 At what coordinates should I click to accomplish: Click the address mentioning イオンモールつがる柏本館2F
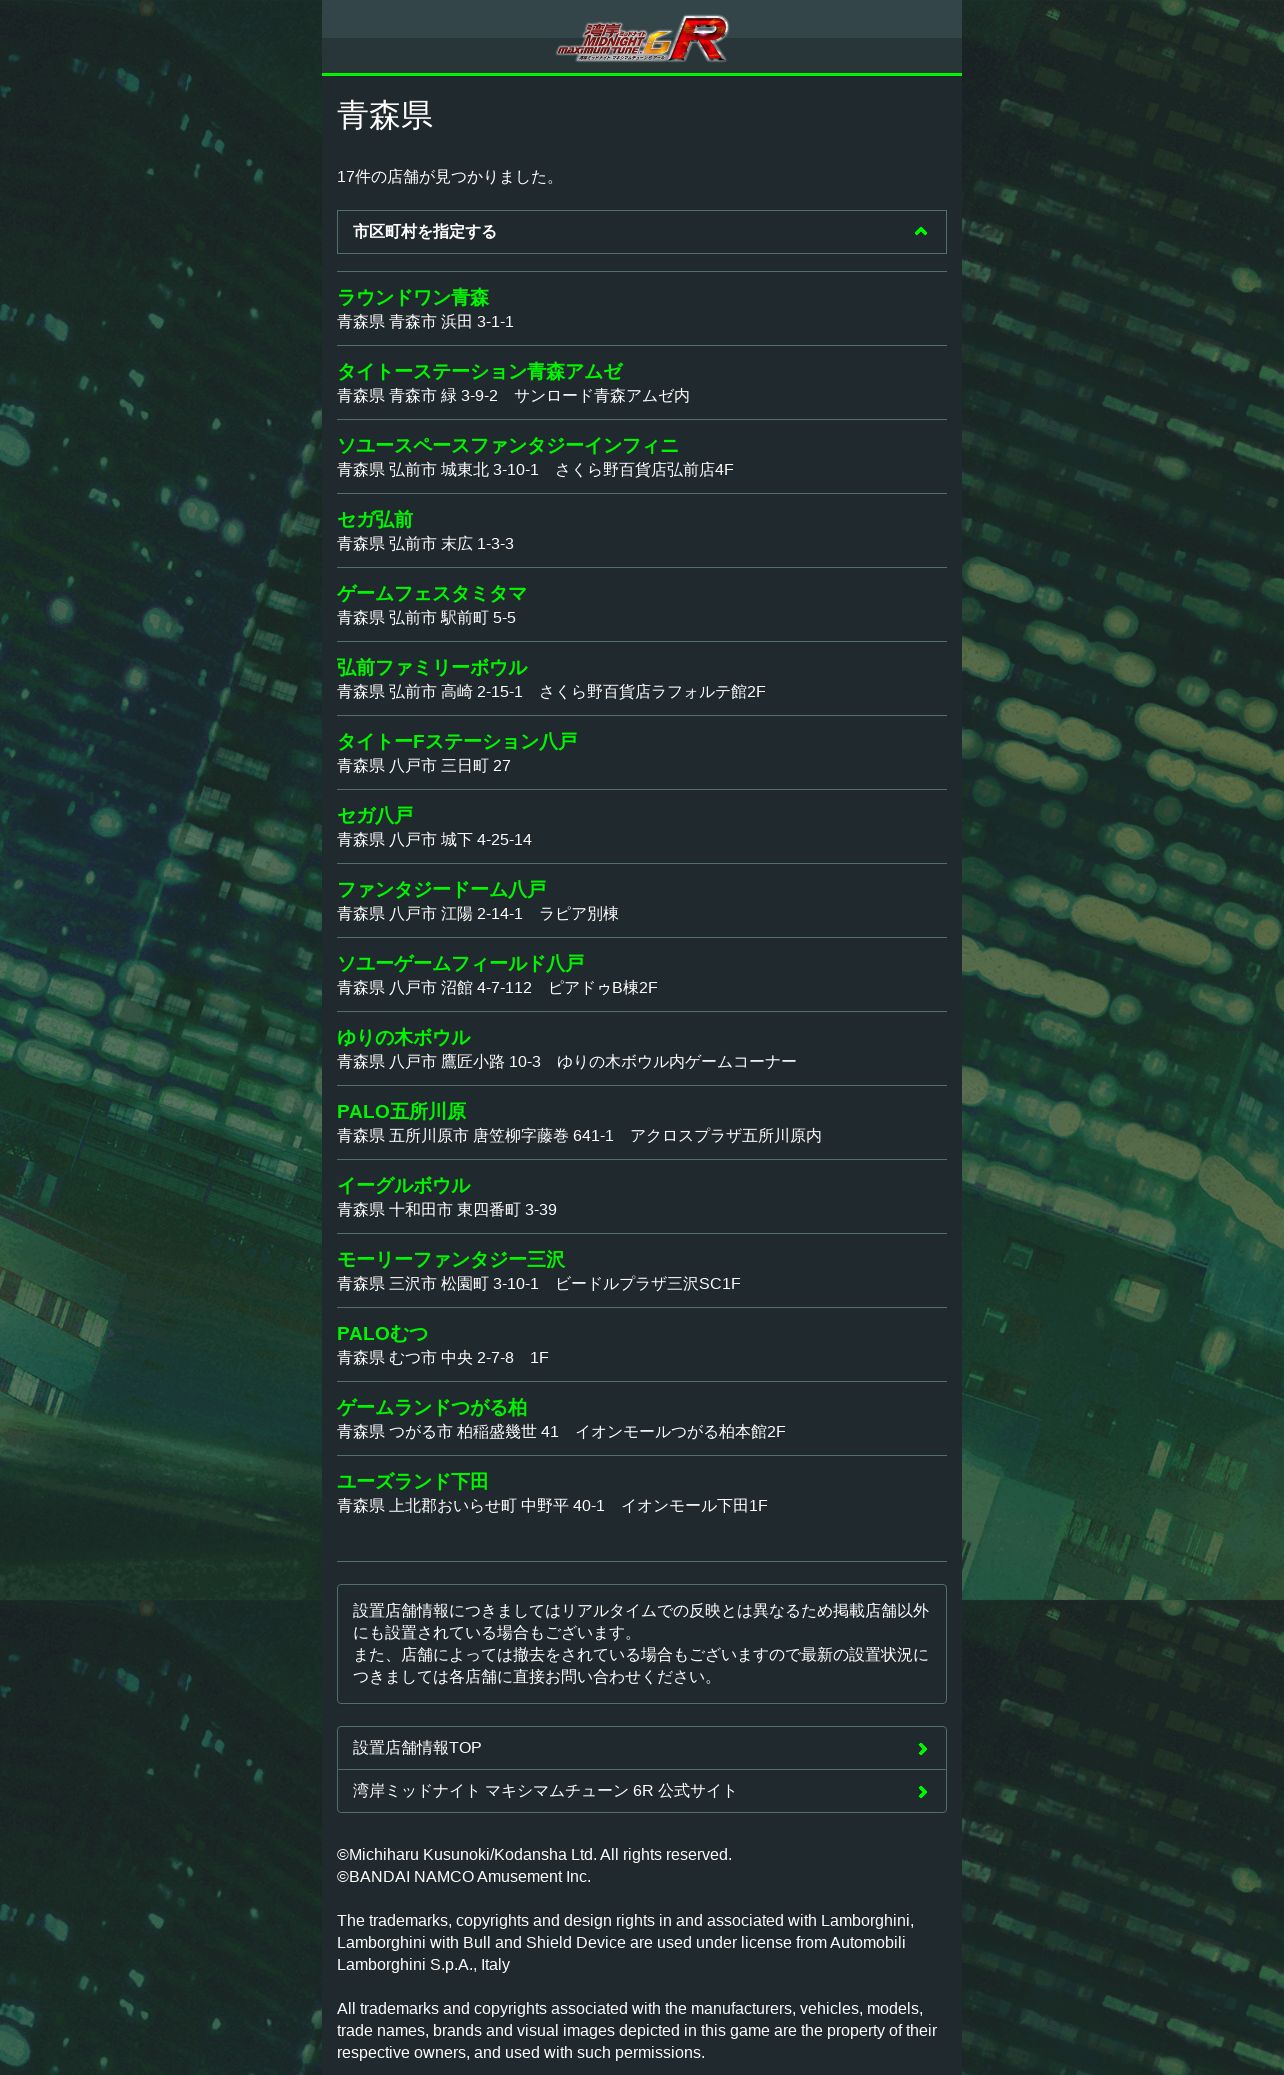coord(562,1432)
